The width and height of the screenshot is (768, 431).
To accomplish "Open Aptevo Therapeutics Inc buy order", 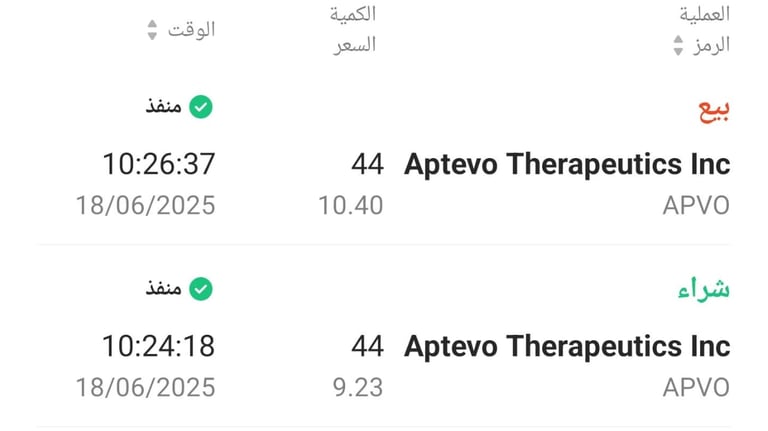I will [x=567, y=346].
